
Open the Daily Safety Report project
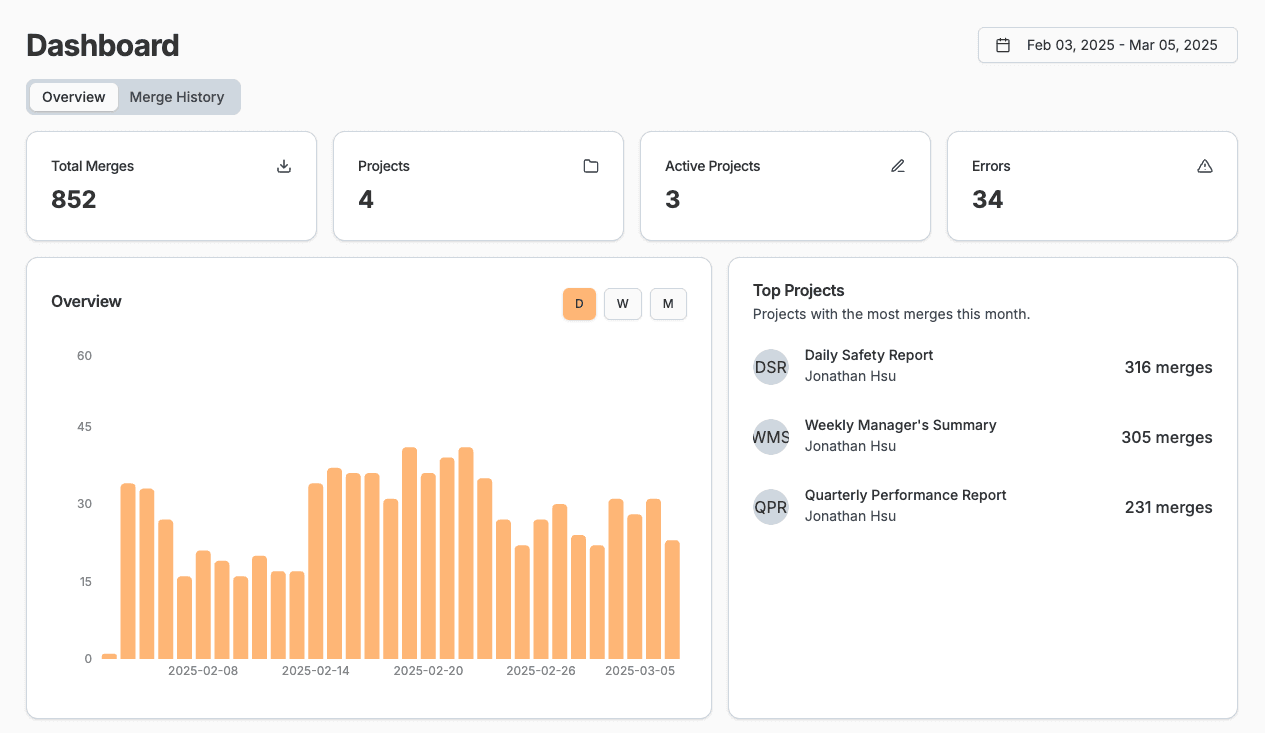869,355
